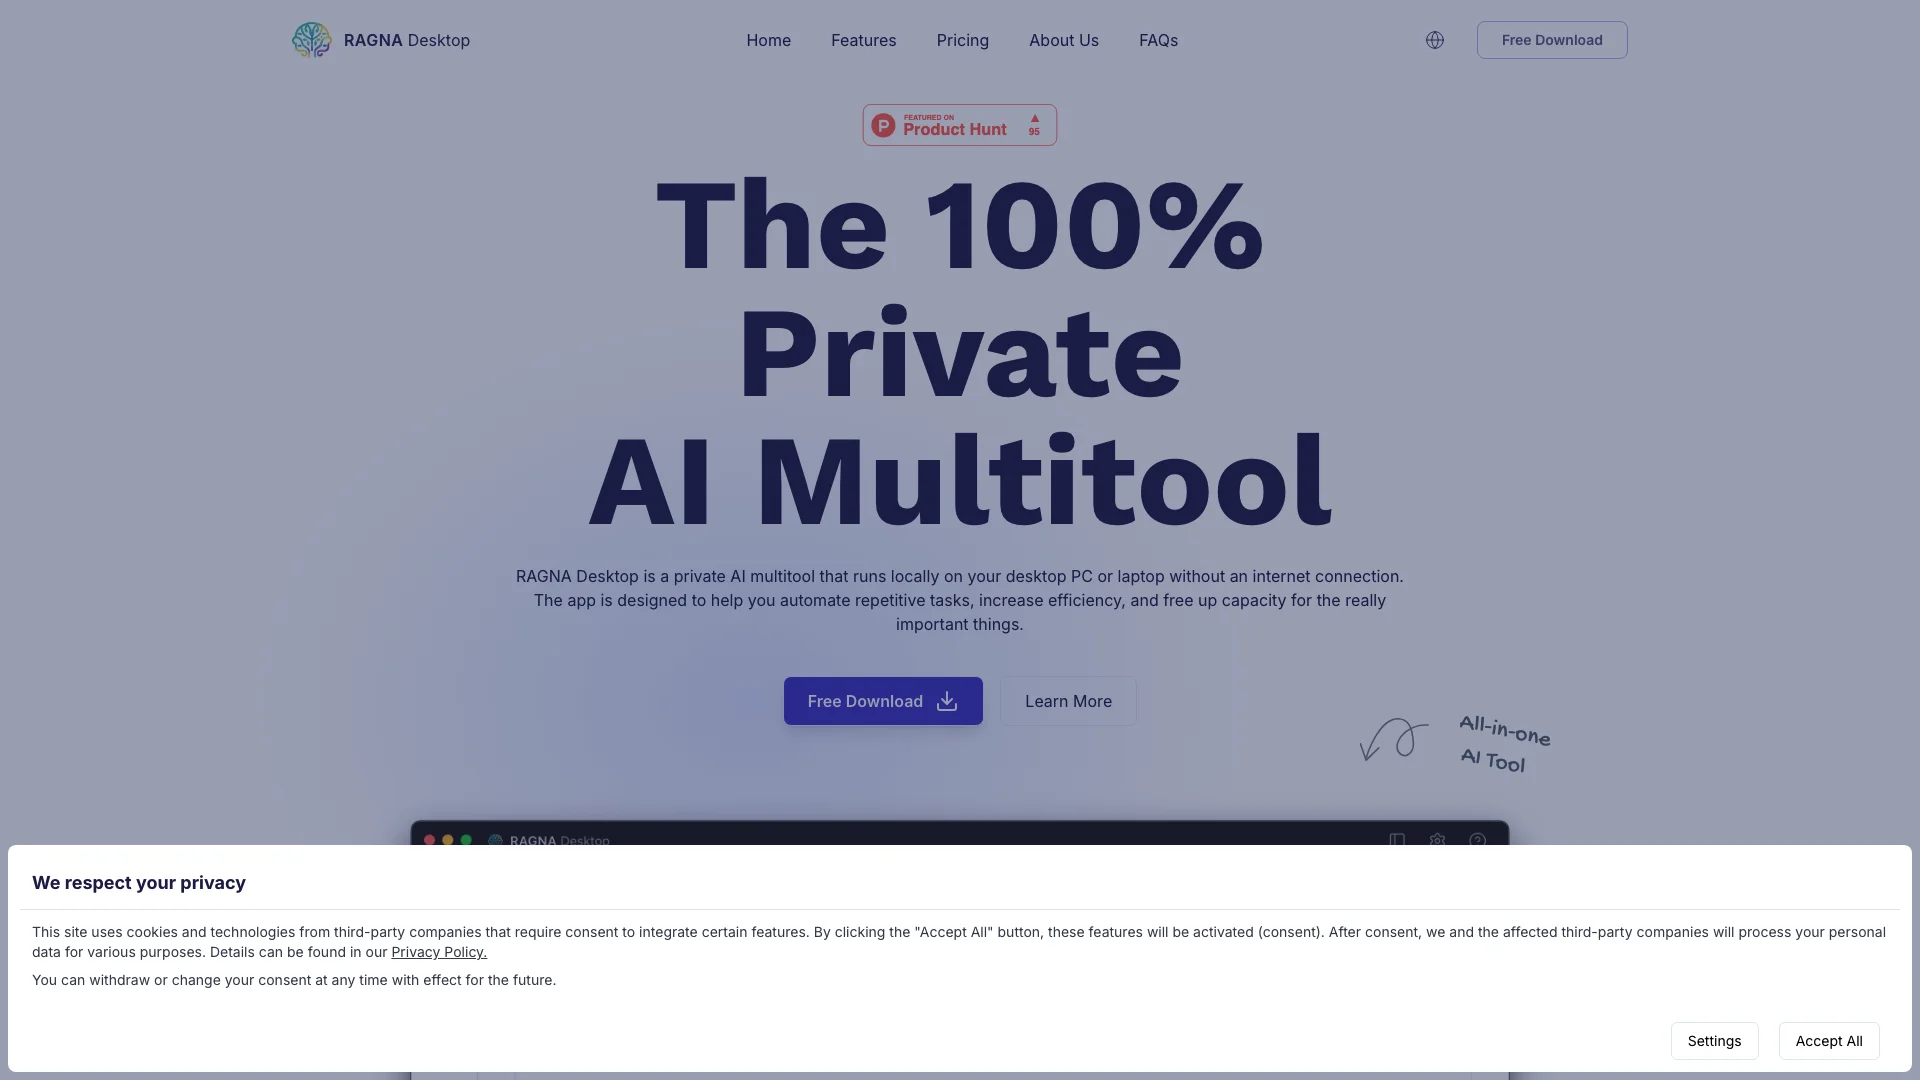Click the Product Hunt featured badge icon

tap(959, 124)
